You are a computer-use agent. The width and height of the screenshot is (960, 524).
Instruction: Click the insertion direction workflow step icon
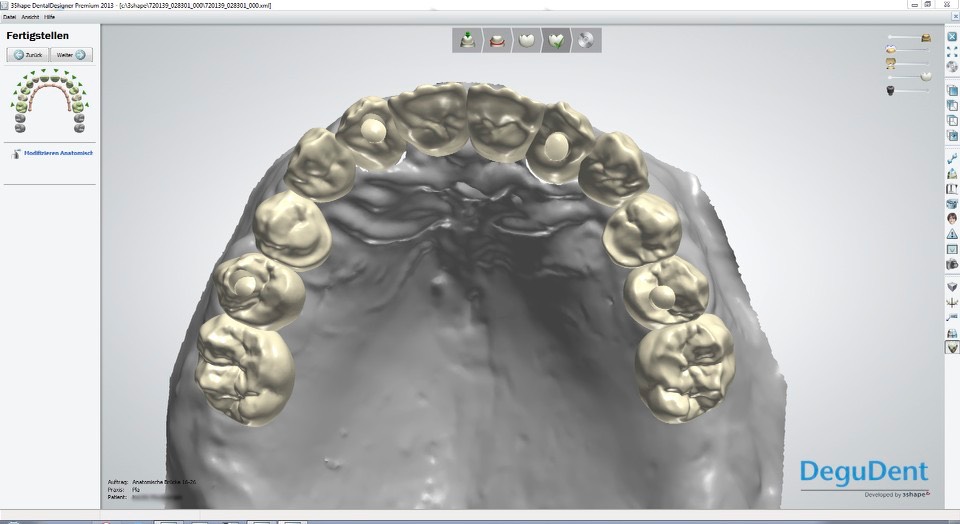(467, 41)
